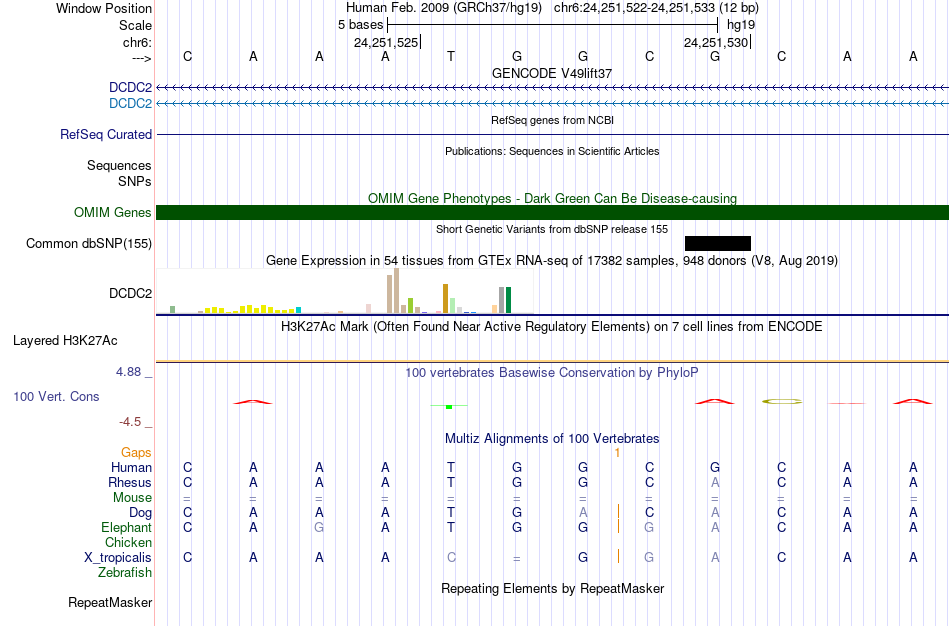The image size is (950, 626).
Task: Click the H3K27Ac Mark track title
Action: (x=552, y=327)
